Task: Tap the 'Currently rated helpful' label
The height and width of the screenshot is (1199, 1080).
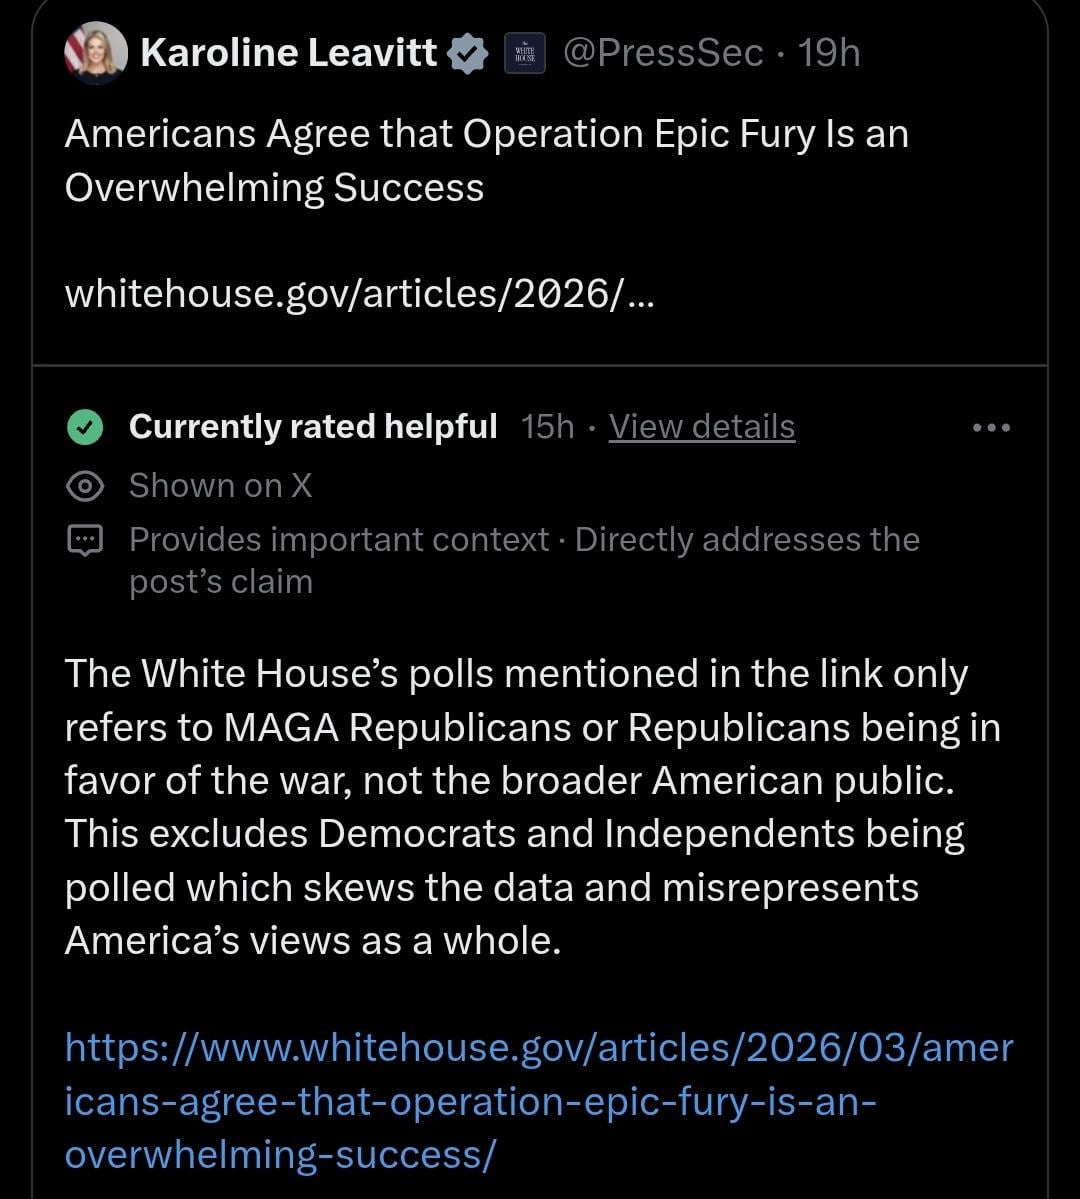Action: (313, 427)
